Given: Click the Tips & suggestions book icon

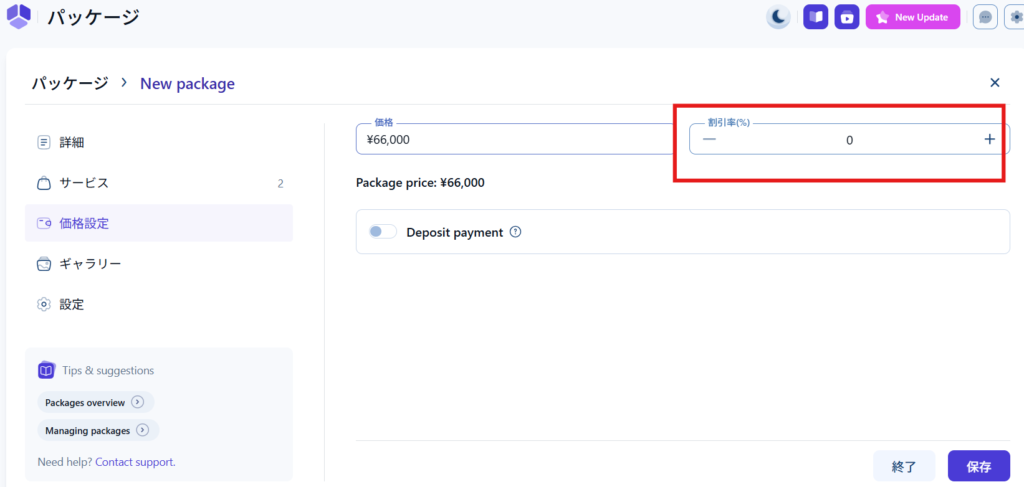Looking at the screenshot, I should pos(46,370).
